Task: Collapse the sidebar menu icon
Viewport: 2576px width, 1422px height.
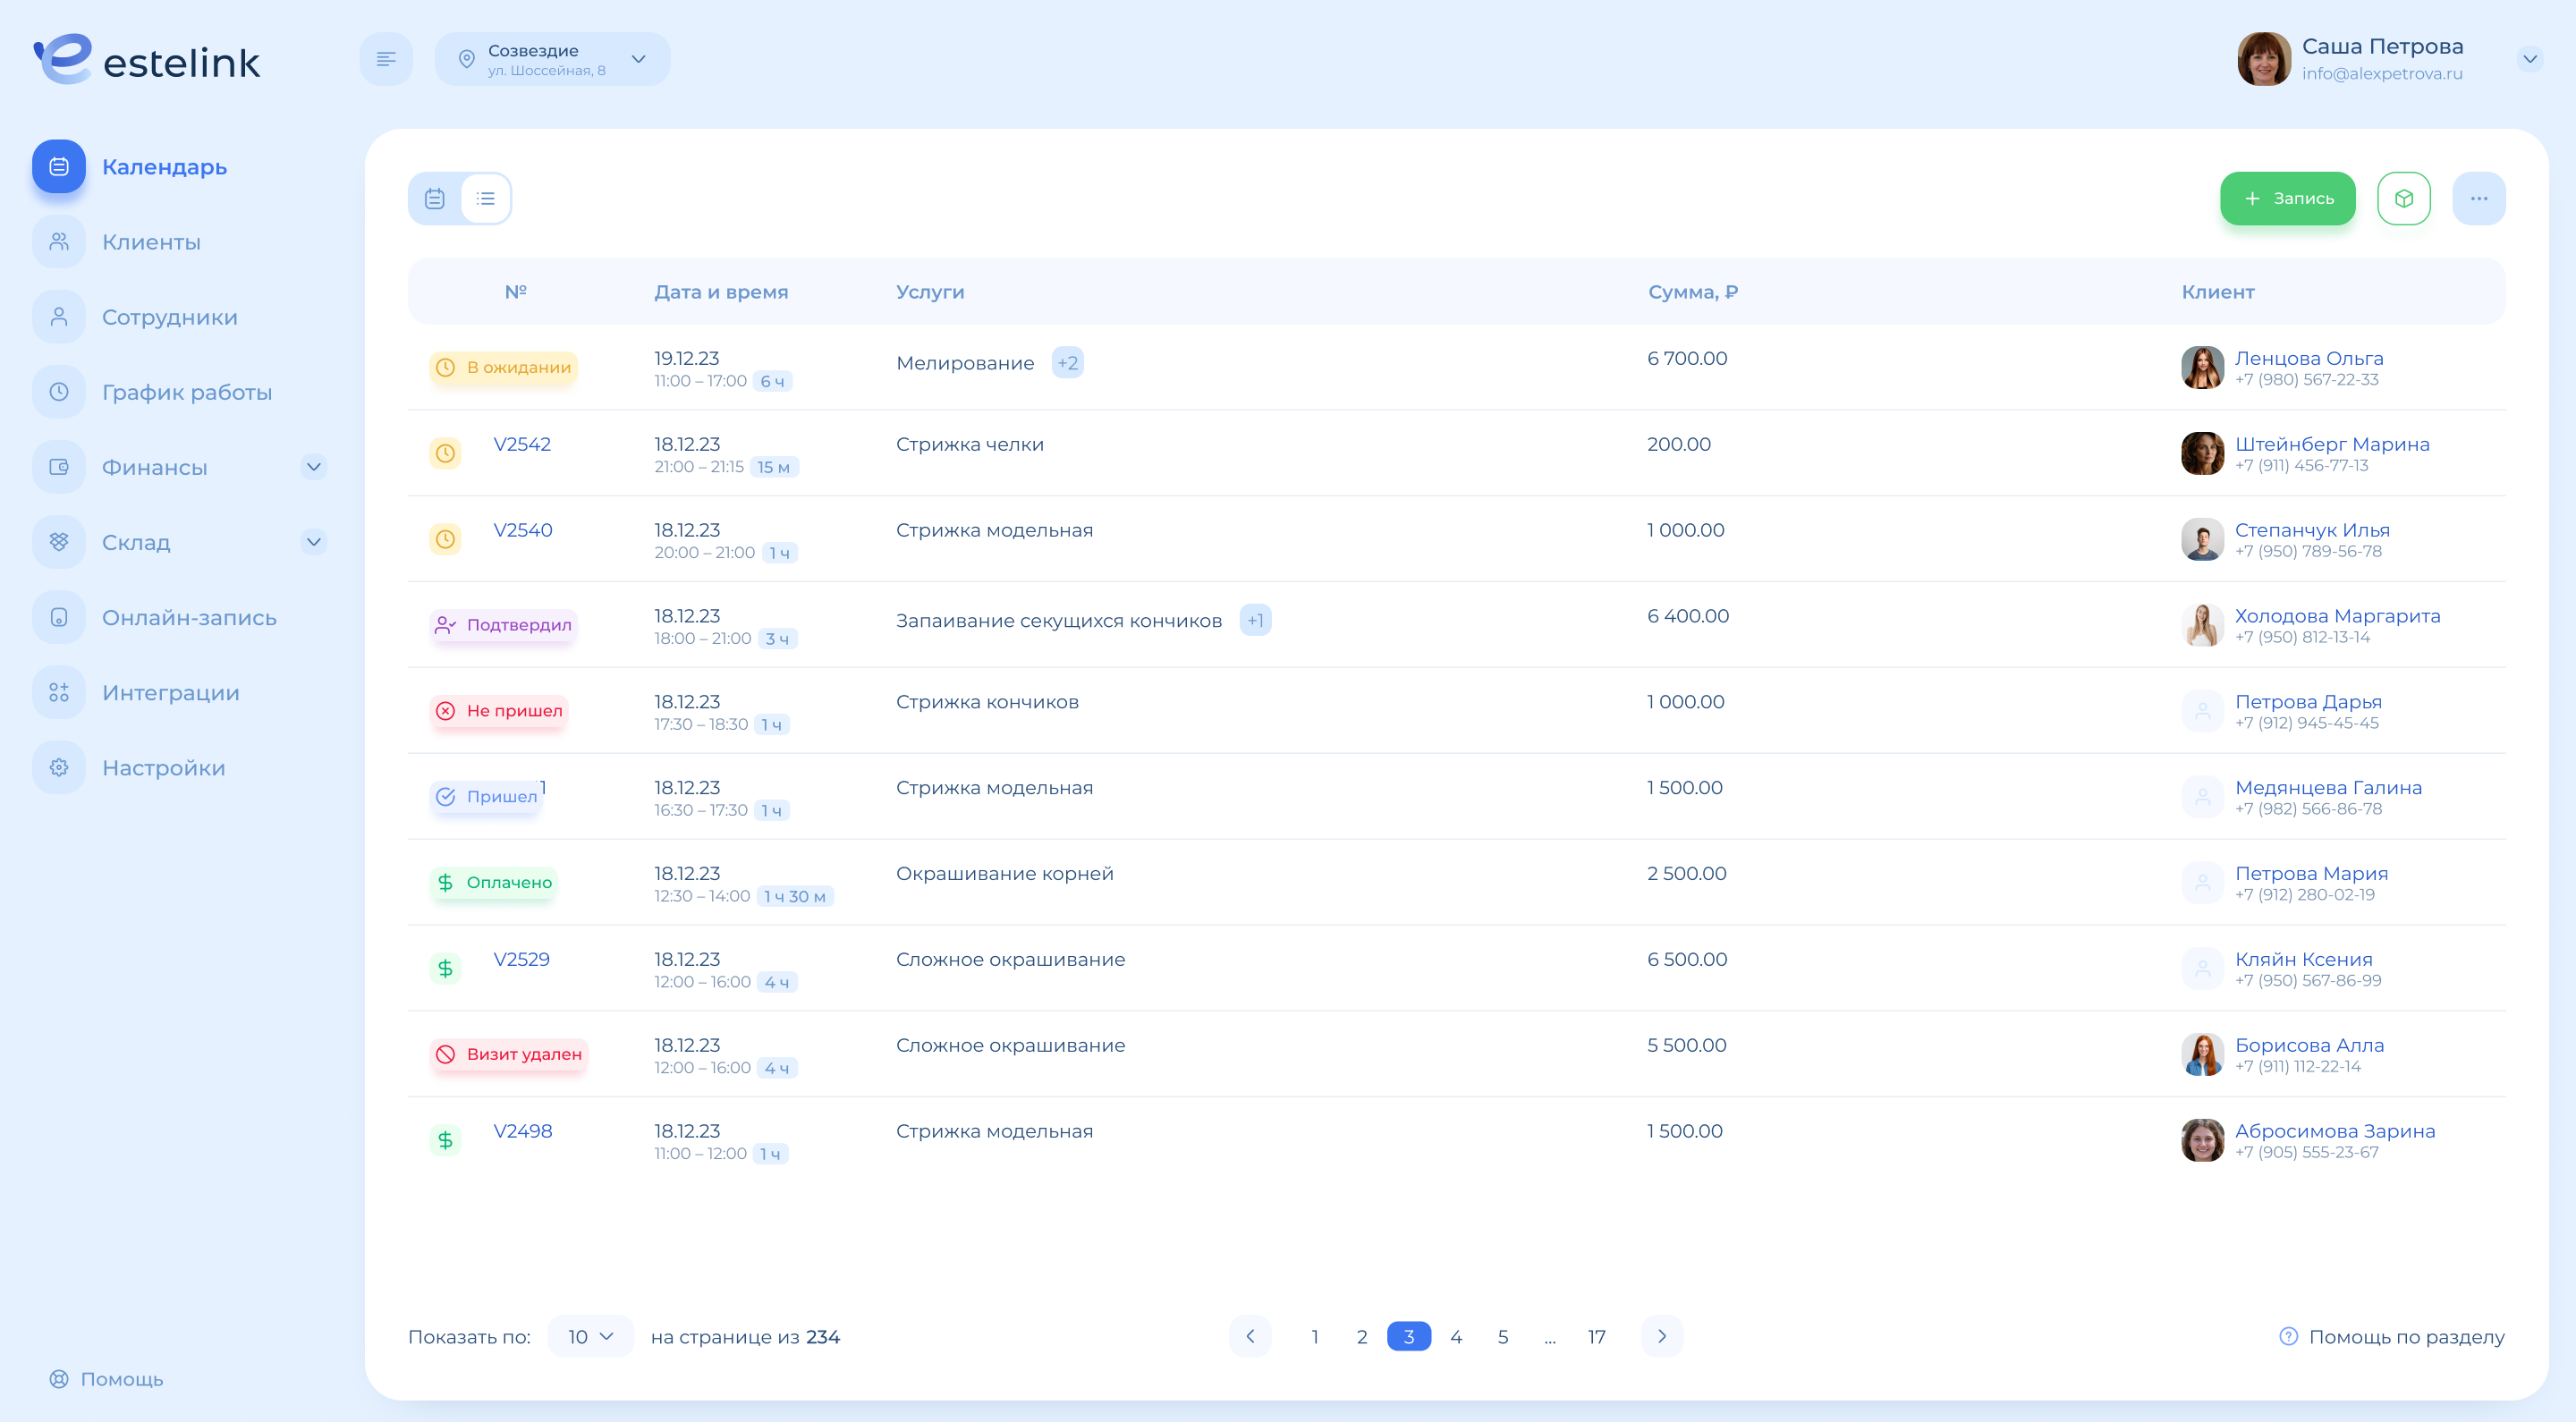Action: coord(386,59)
